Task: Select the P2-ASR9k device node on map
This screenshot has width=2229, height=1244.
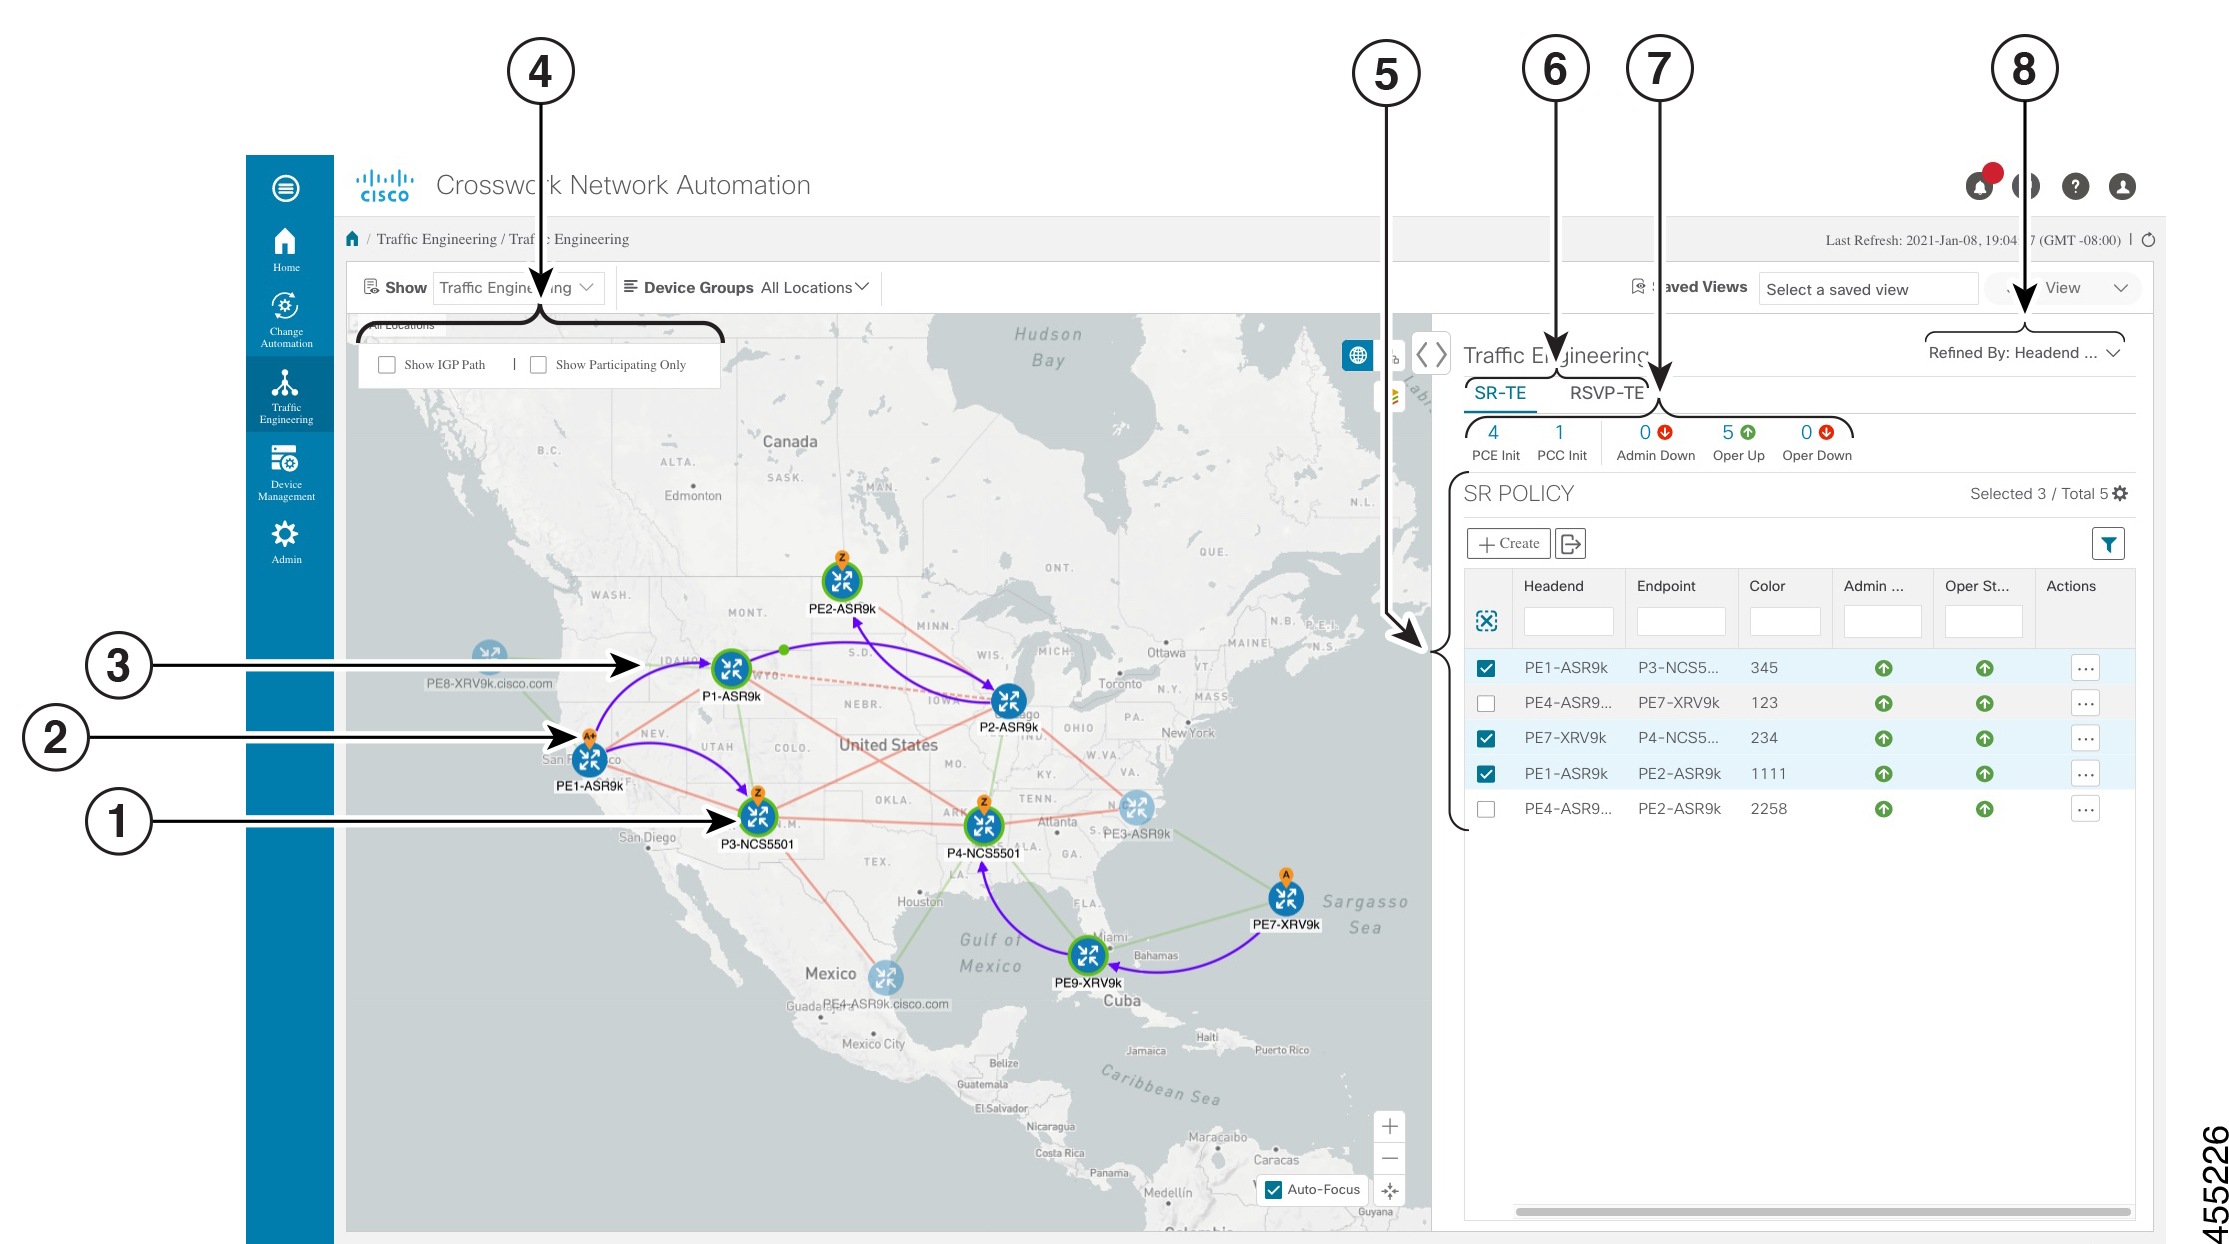Action: (1009, 701)
